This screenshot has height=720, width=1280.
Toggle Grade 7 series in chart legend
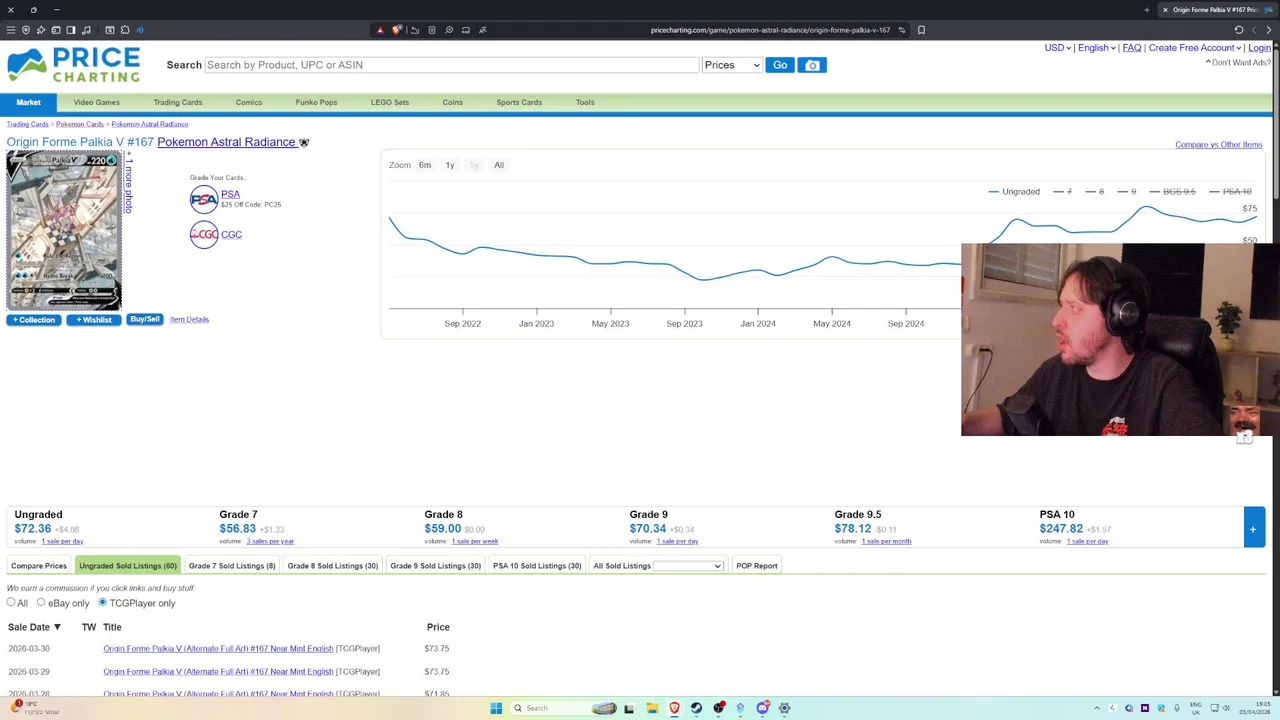(1063, 192)
